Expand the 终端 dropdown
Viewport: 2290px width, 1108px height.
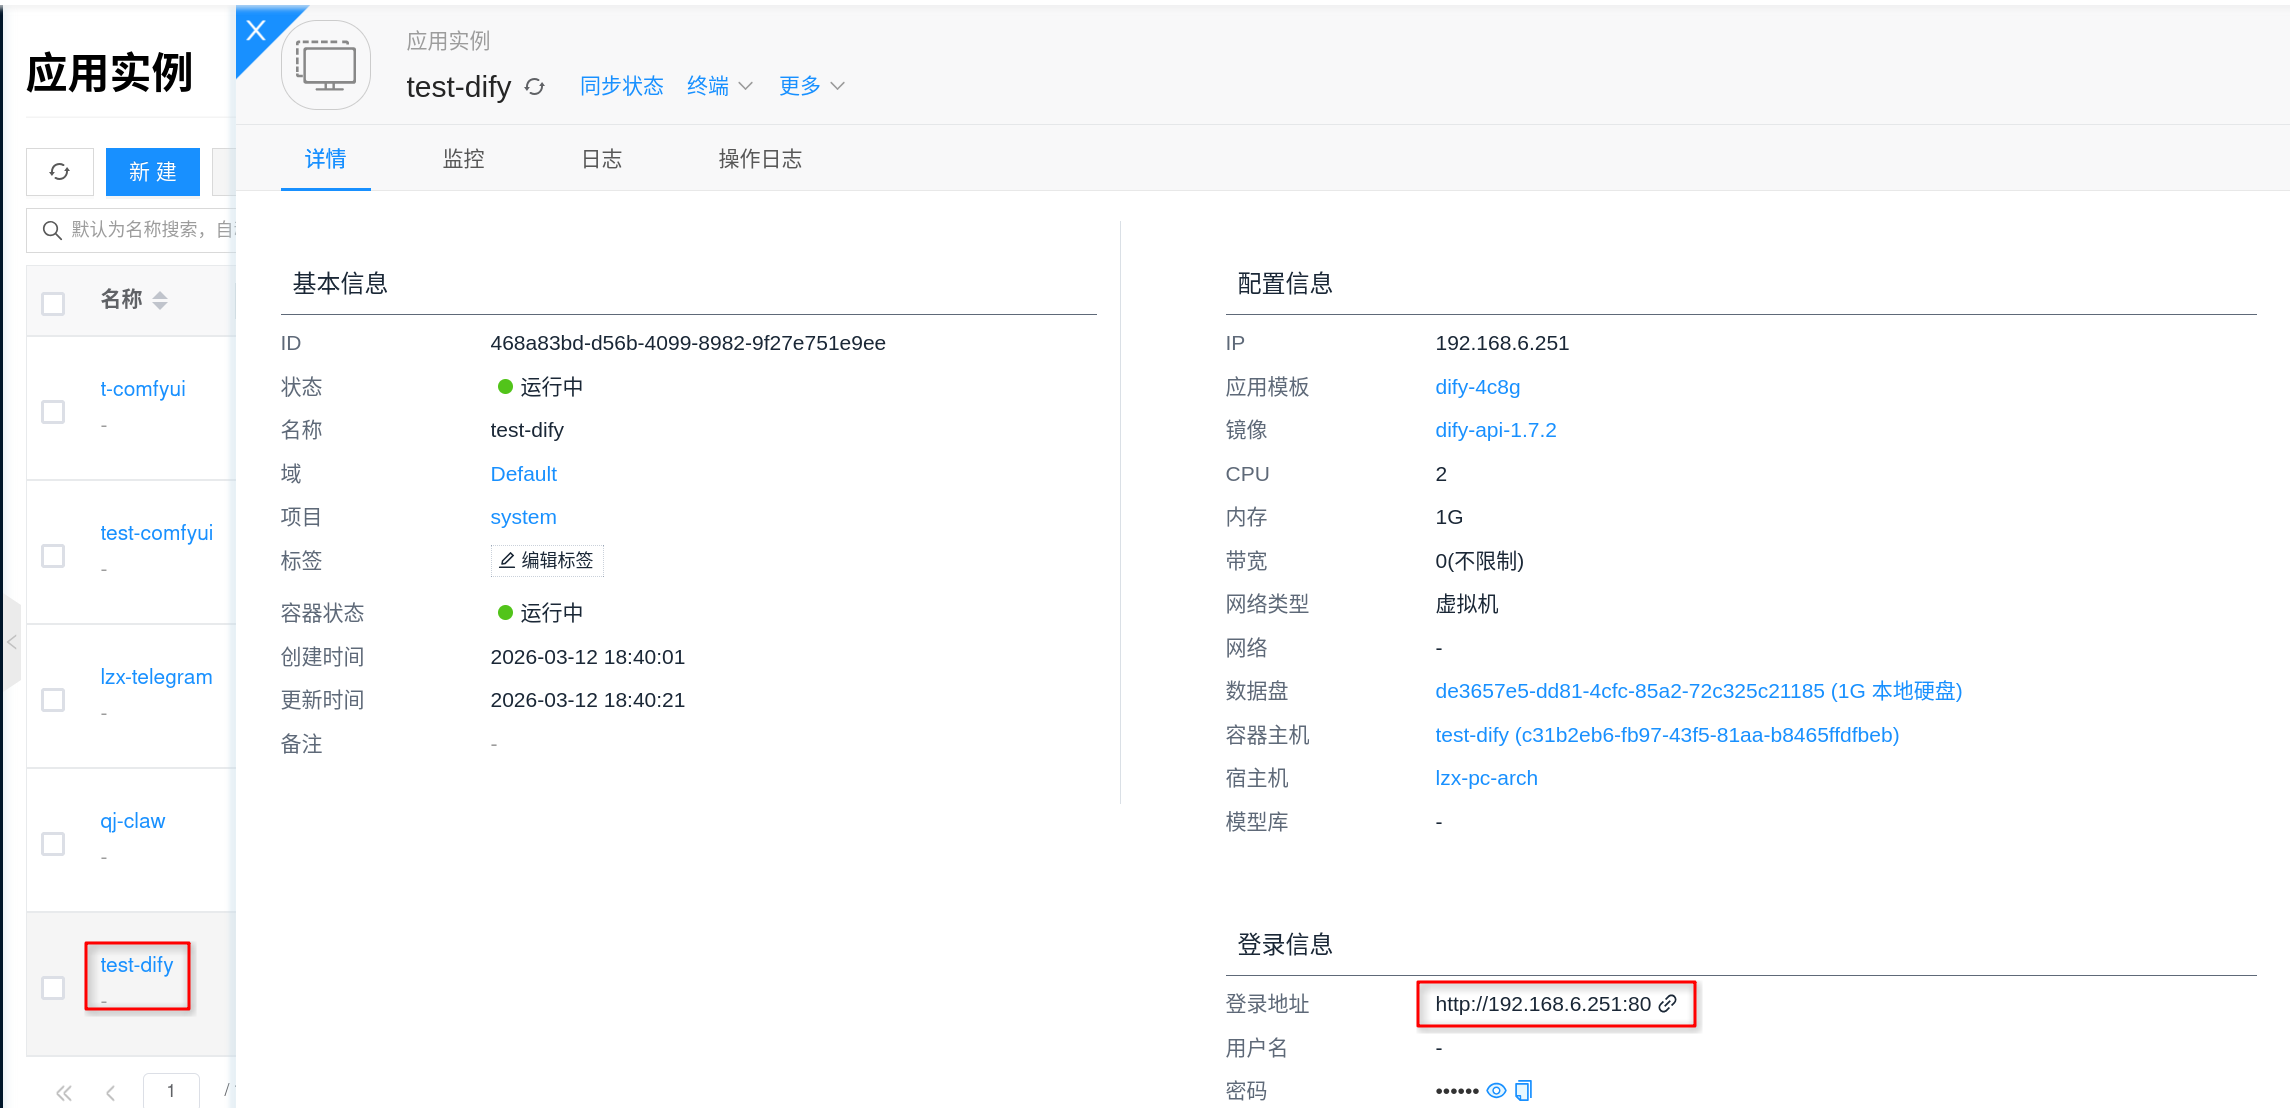point(719,87)
